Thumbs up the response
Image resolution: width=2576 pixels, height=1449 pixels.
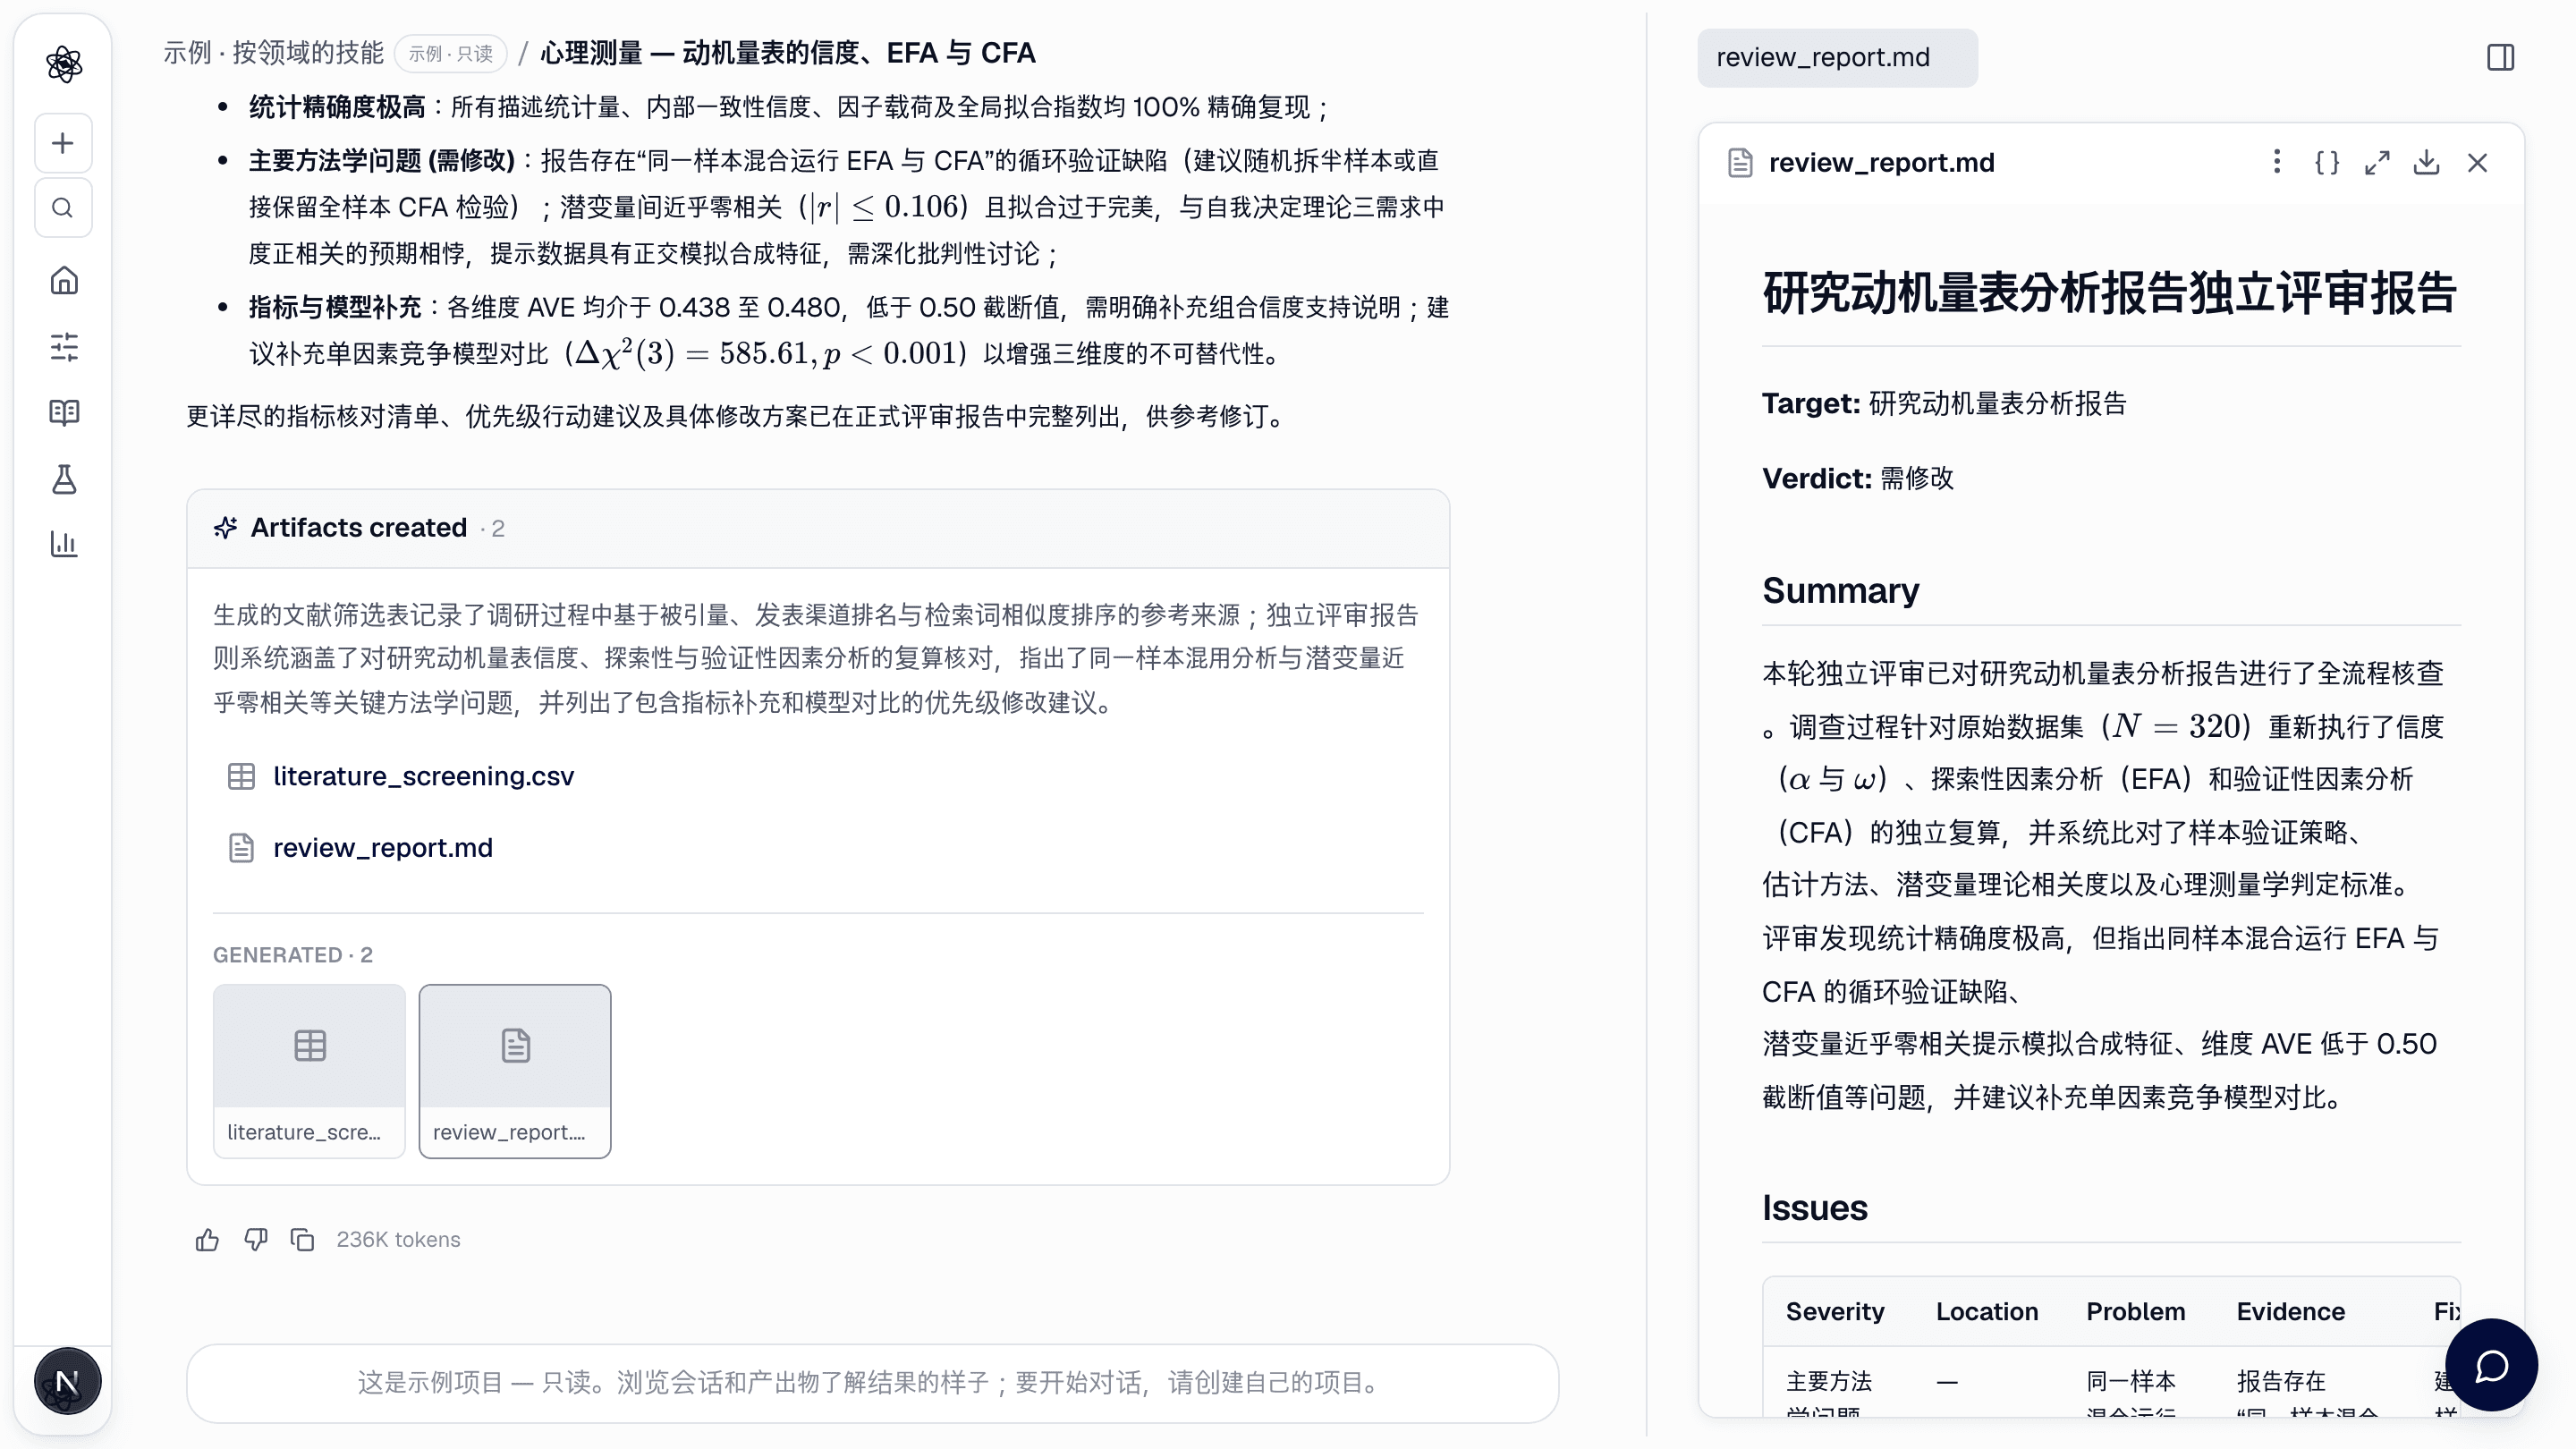pyautogui.click(x=207, y=1240)
